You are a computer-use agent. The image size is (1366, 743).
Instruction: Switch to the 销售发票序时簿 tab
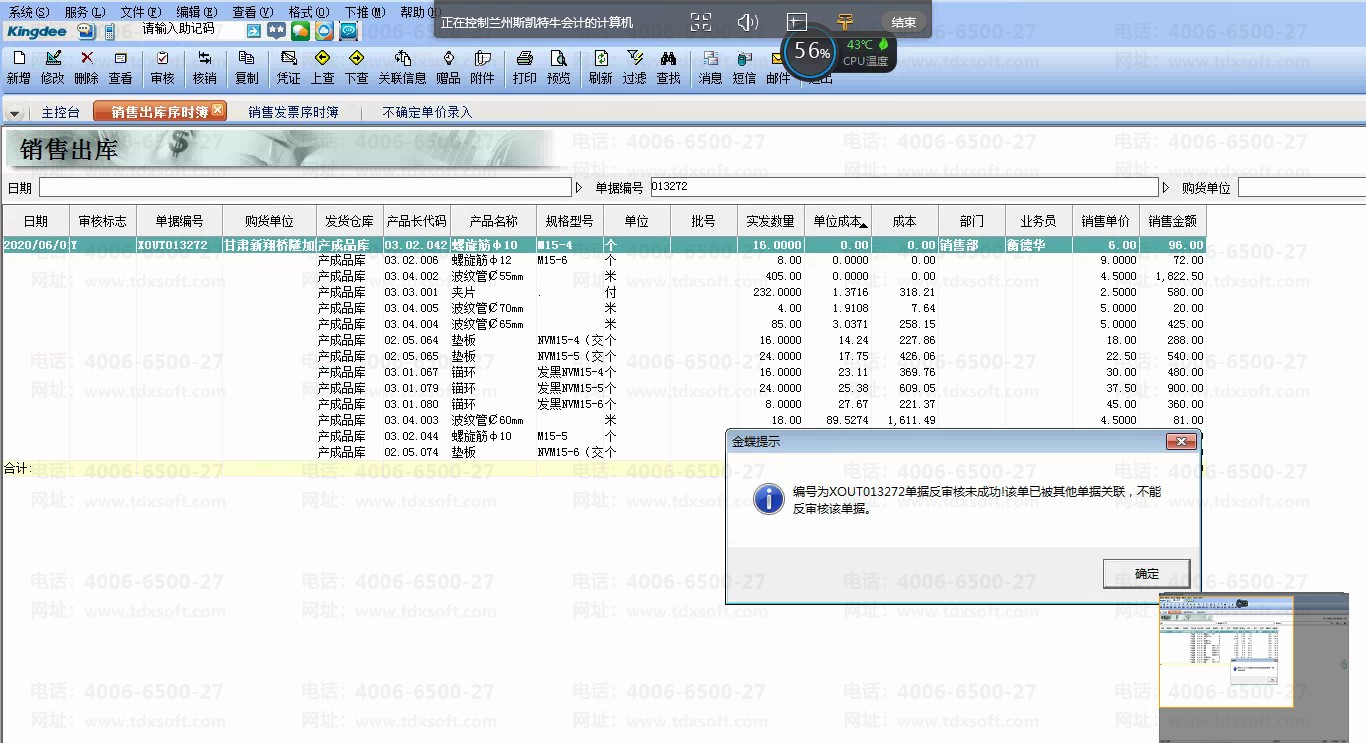tap(293, 112)
